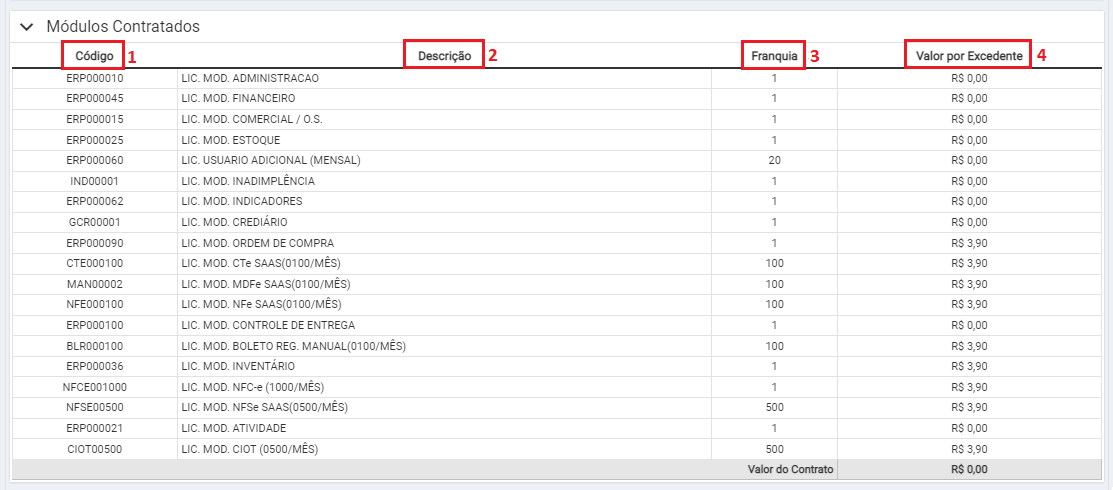This screenshot has width=1113, height=490.
Task: Click Franquia value 500 in NFSE00500 row
Action: [x=774, y=408]
